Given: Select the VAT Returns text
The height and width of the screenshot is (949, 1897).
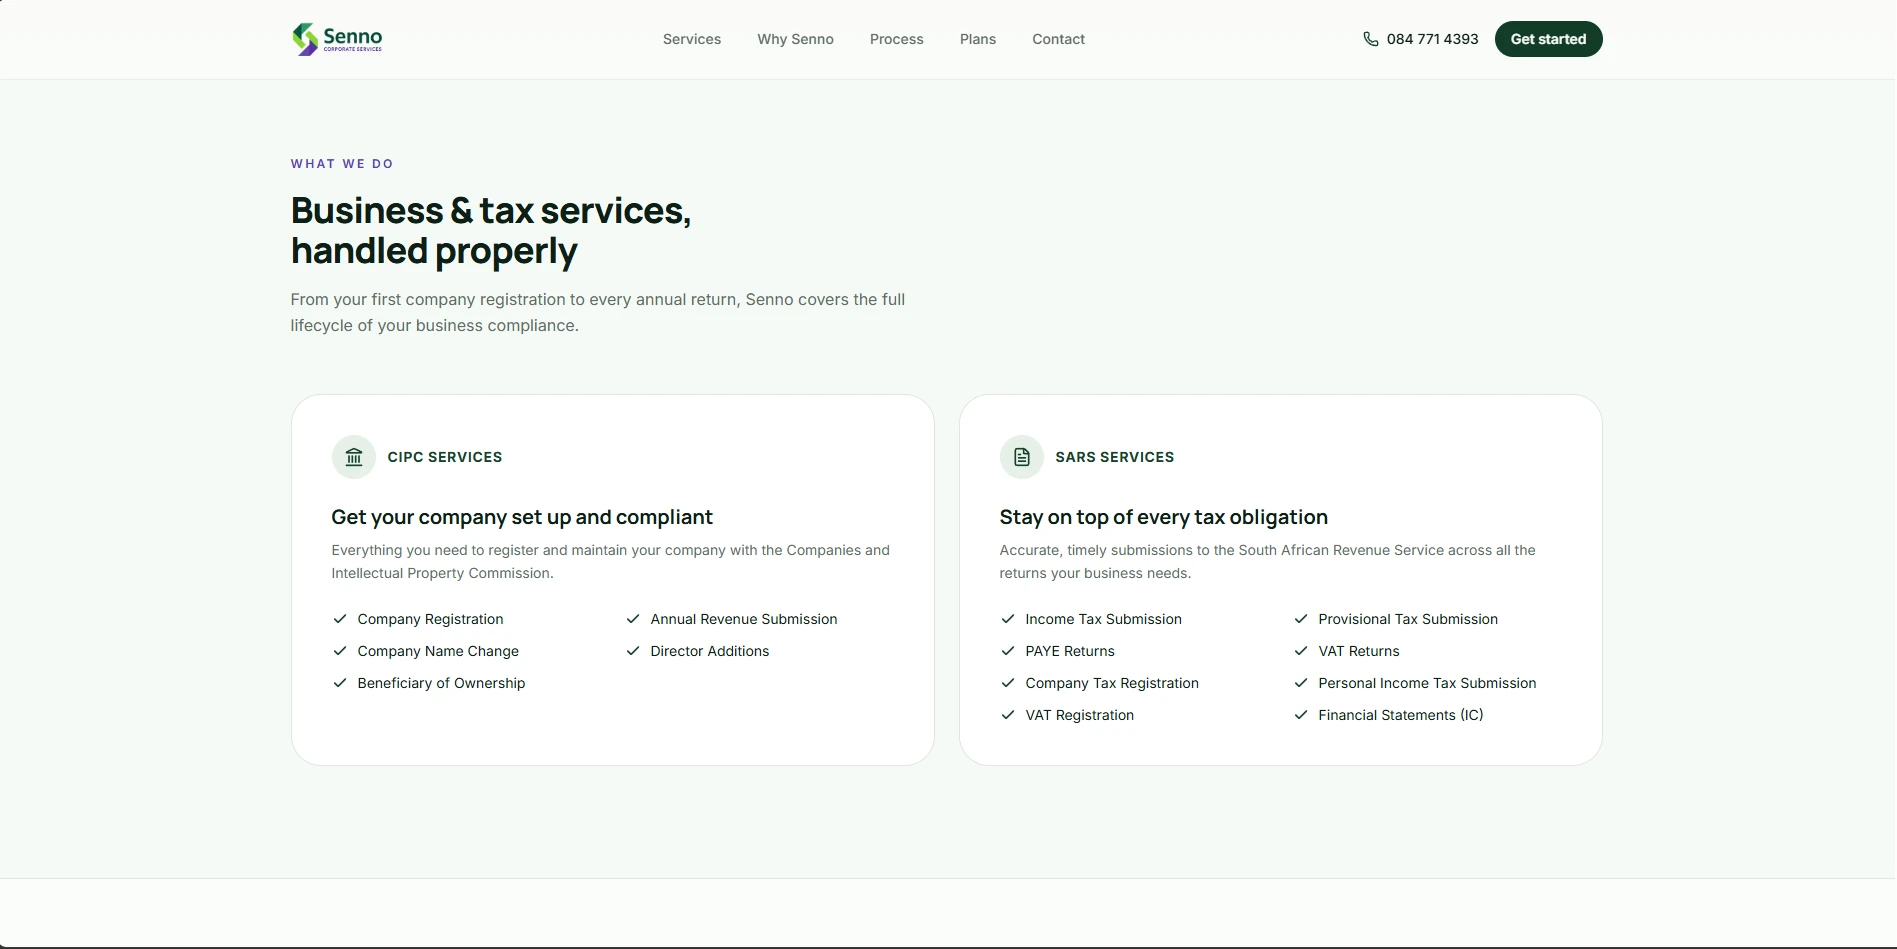Looking at the screenshot, I should click(1359, 651).
